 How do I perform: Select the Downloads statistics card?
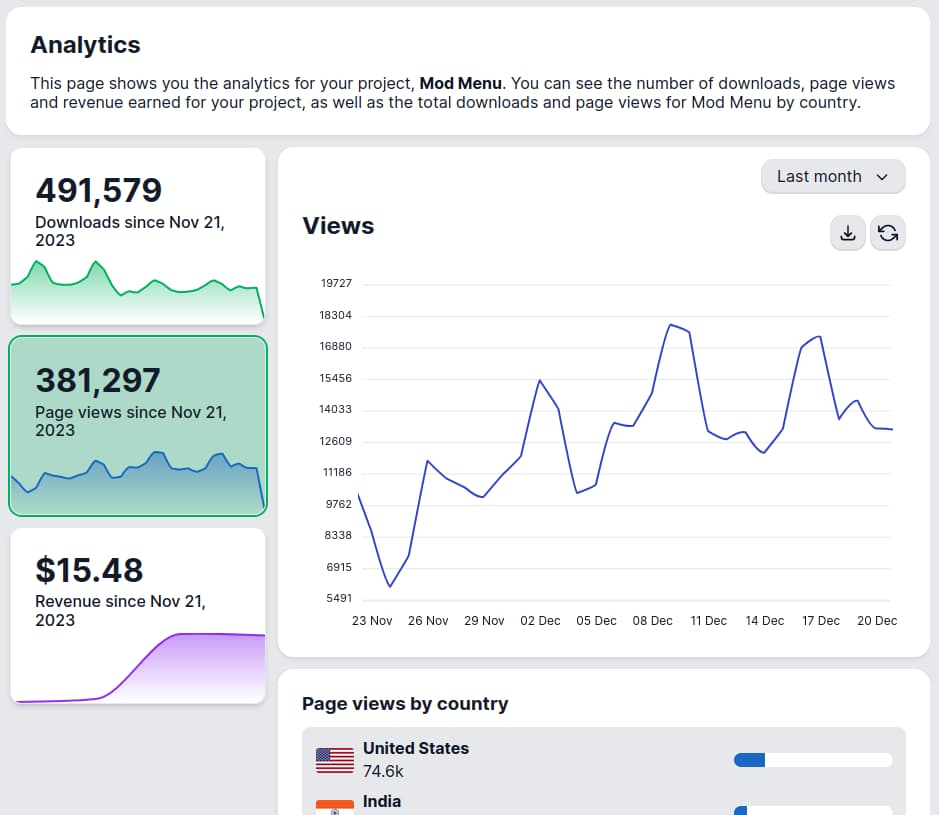pyautogui.click(x=137, y=236)
